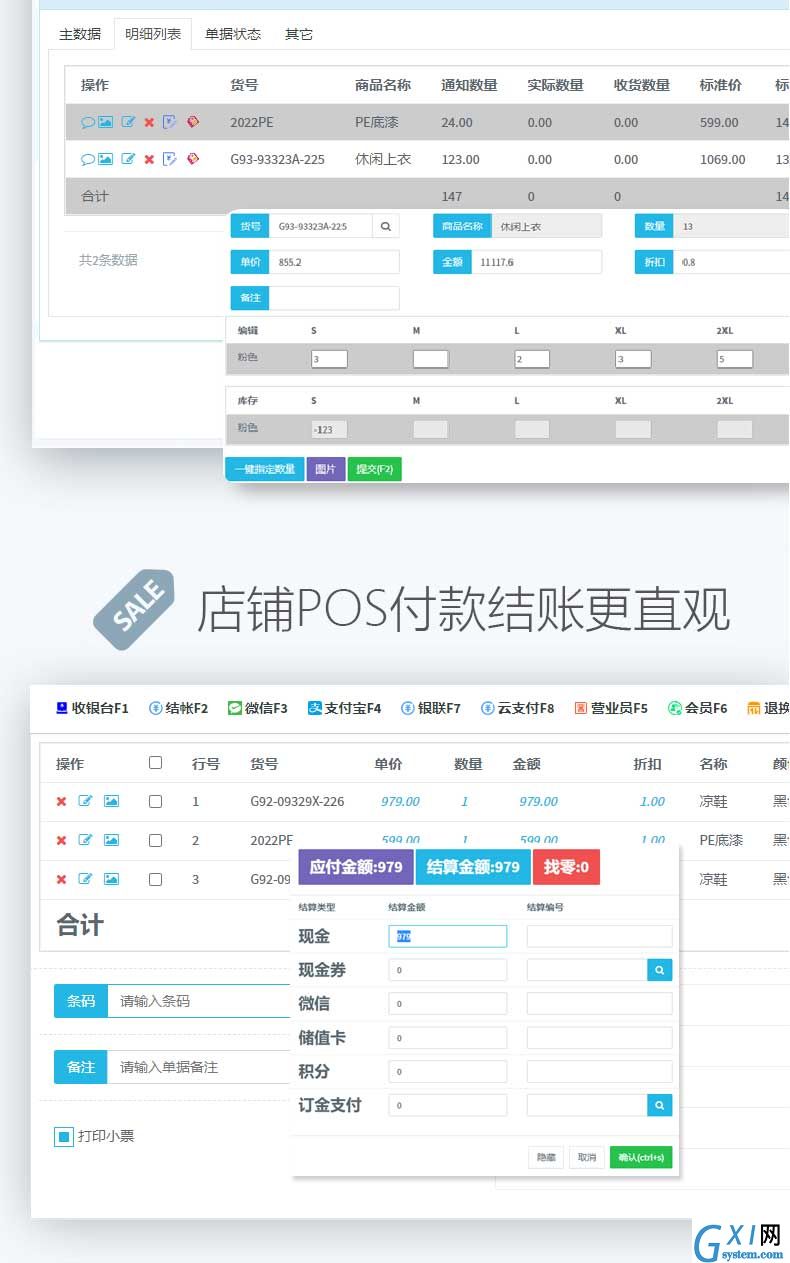
Task: Click size 2XL quantity input for 粉色
Action: (735, 358)
